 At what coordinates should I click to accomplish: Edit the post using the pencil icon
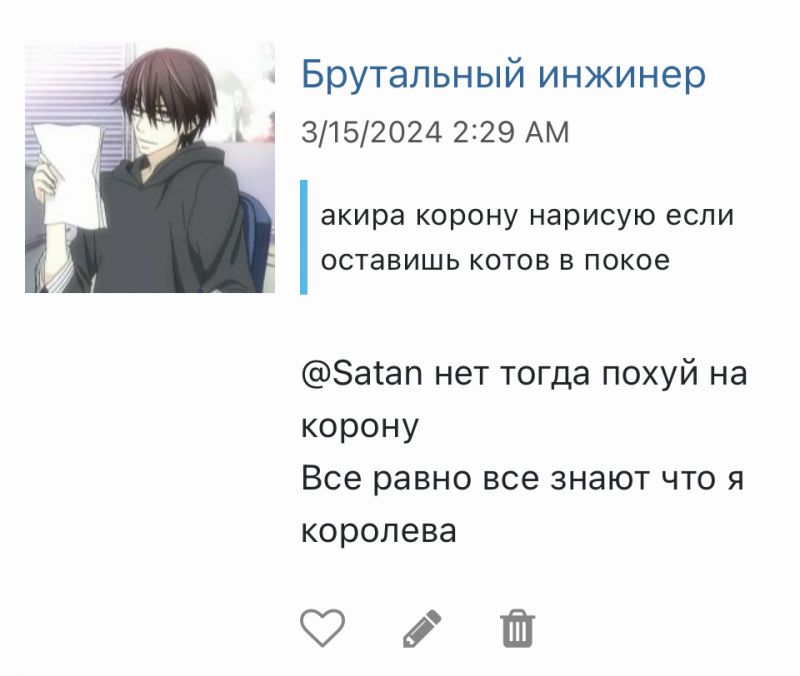[422, 629]
